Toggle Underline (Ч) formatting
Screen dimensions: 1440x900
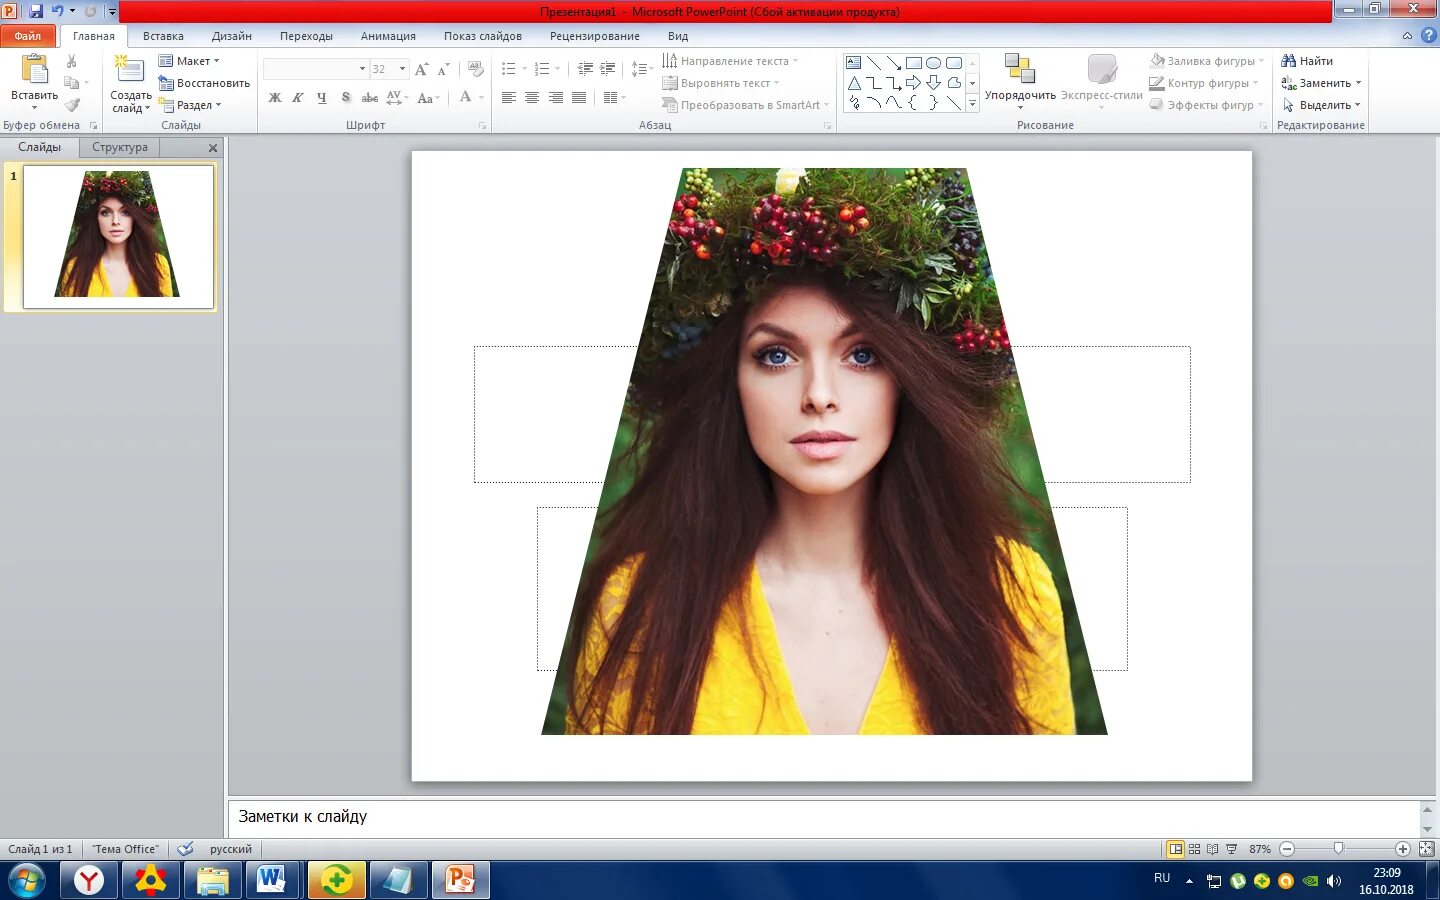coord(321,98)
